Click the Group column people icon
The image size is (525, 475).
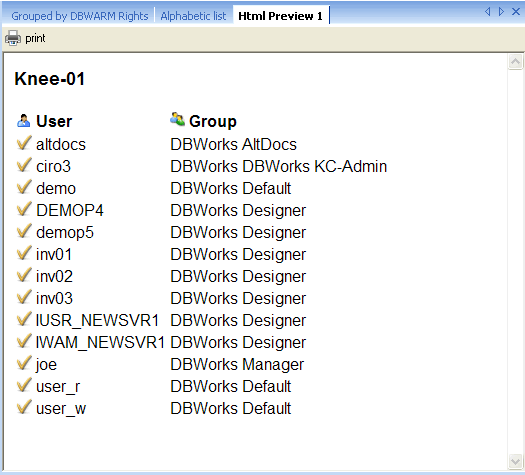[x=177, y=119]
